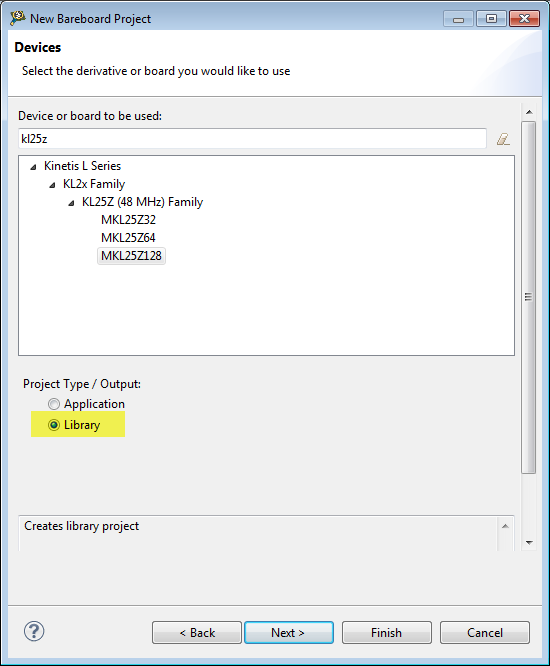This screenshot has width=550, height=666.
Task: Select the Application radio button
Action: click(x=54, y=404)
